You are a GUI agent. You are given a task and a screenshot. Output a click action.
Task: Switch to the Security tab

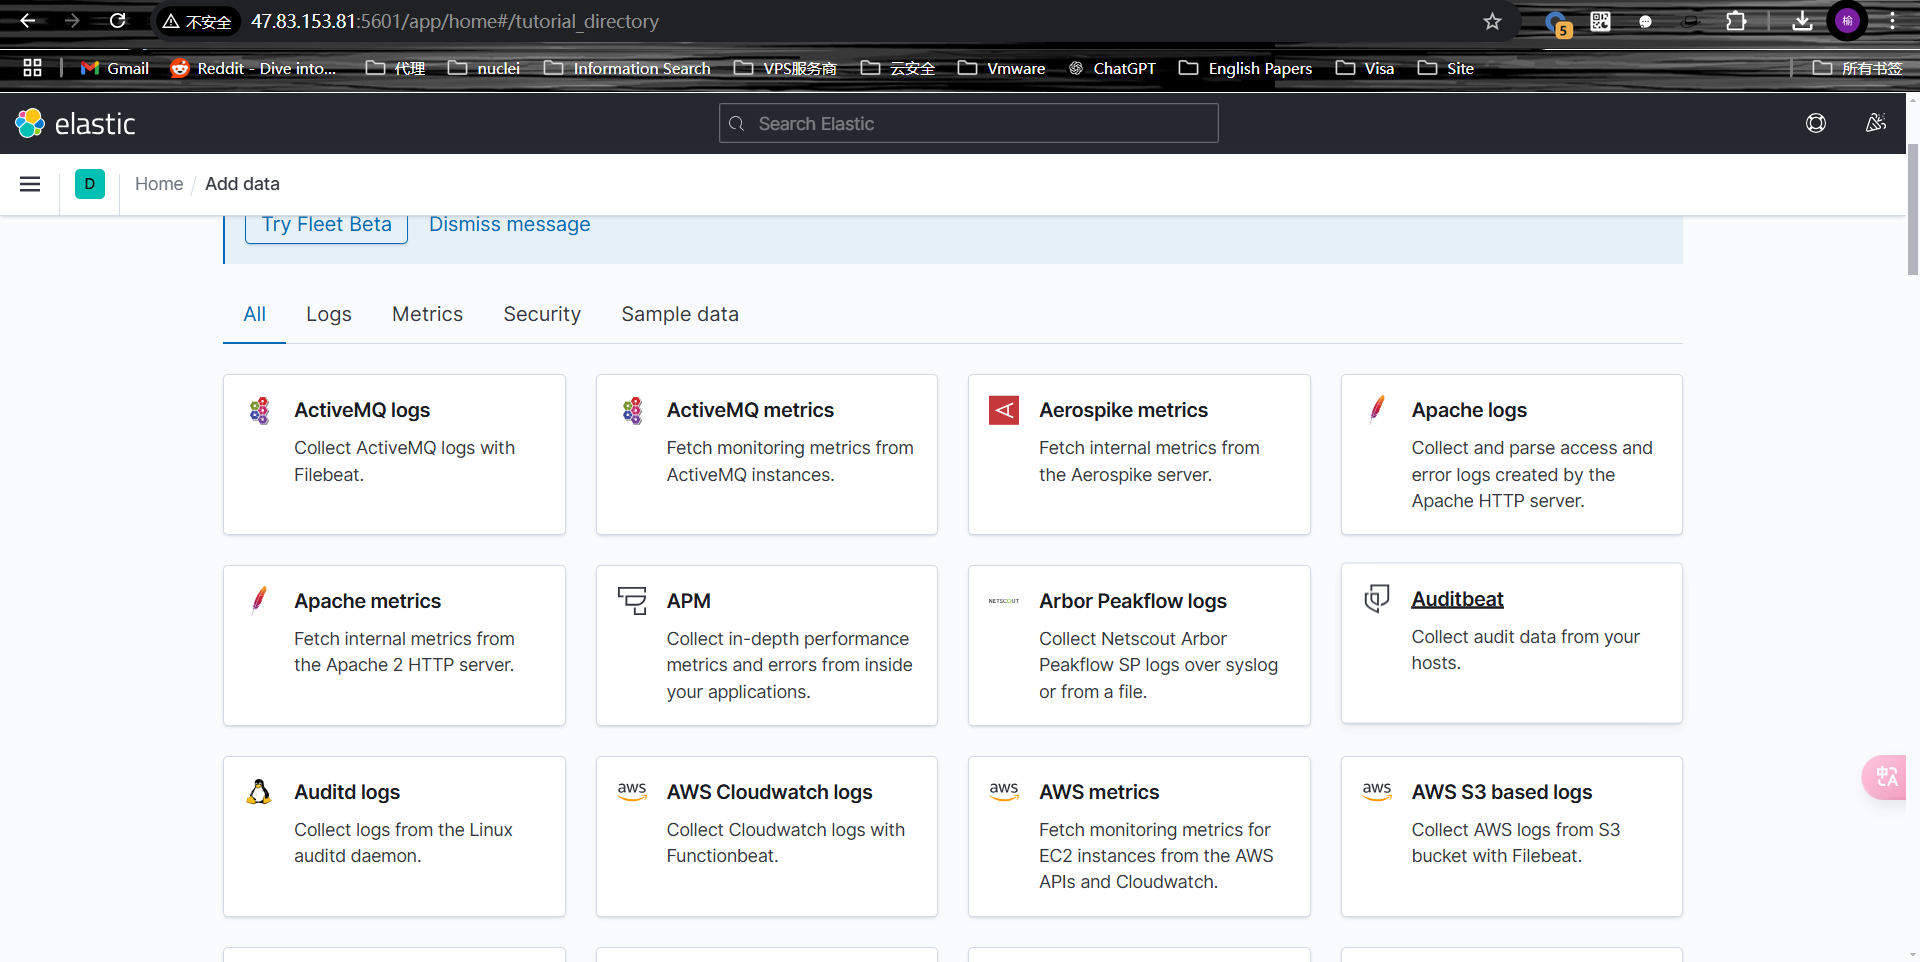tap(542, 314)
